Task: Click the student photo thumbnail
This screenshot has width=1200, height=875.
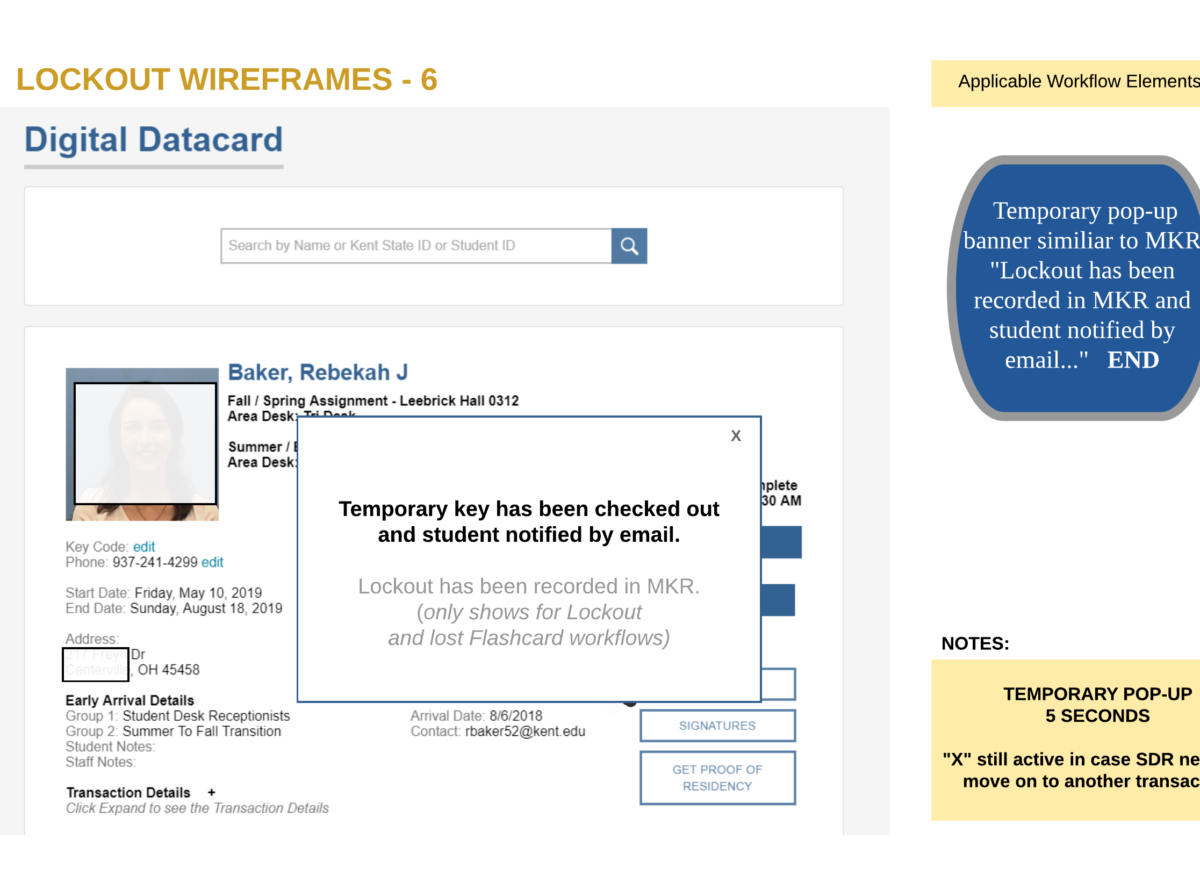Action: click(x=142, y=444)
